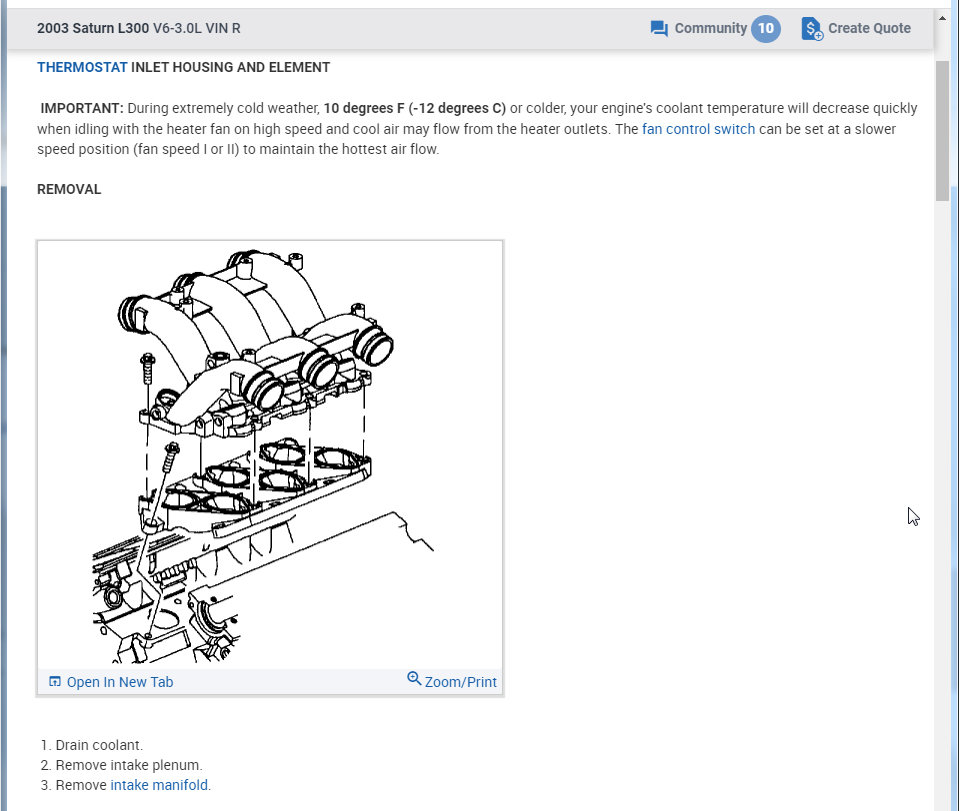The width and height of the screenshot is (959, 811).
Task: Click the REMOVAL section heading
Action: (x=69, y=190)
